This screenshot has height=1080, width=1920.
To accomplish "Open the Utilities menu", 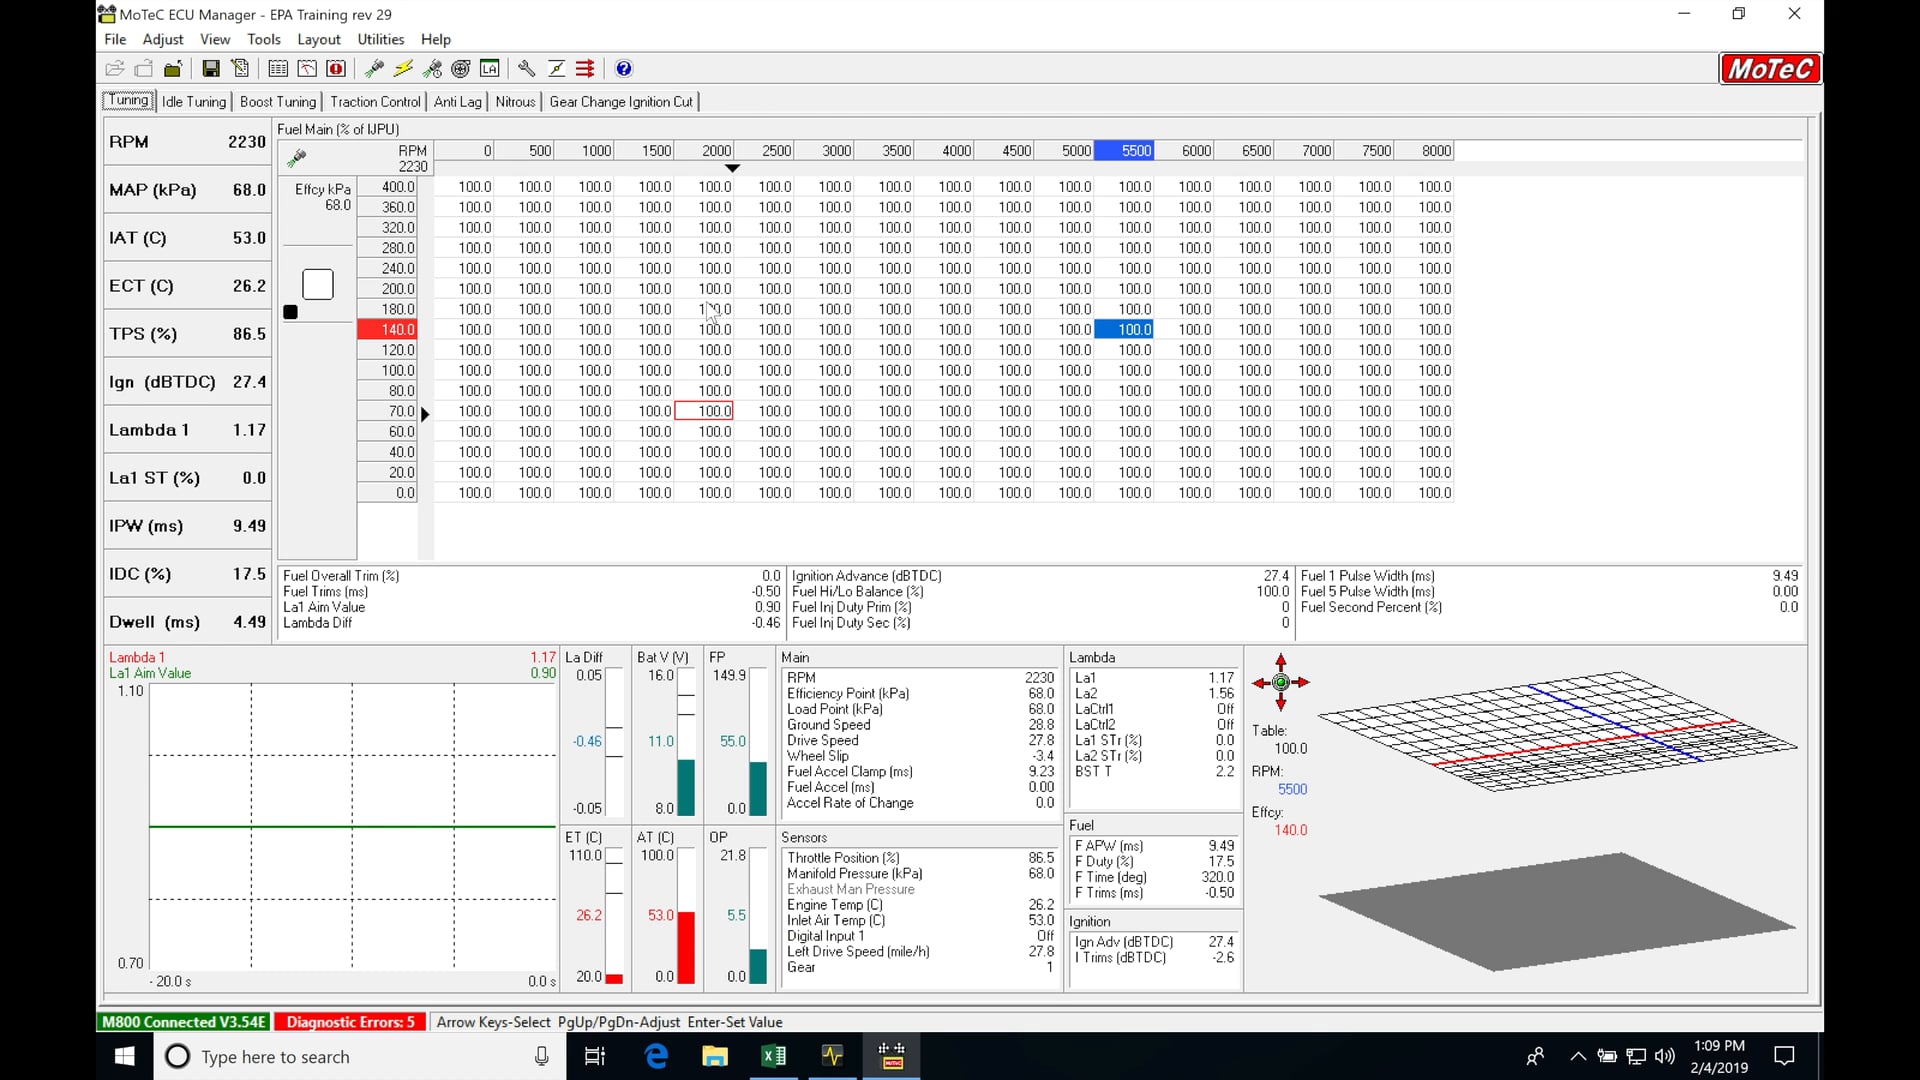I will tap(380, 39).
